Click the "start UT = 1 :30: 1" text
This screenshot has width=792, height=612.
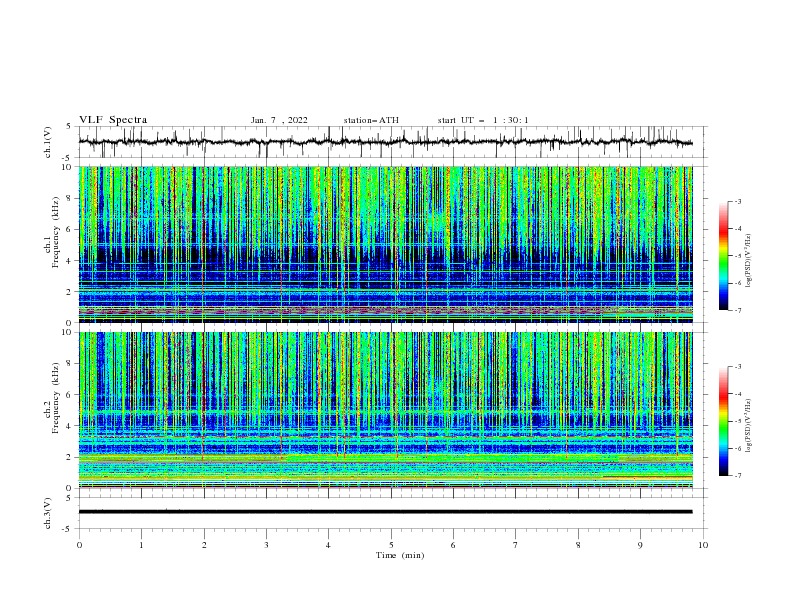[483, 120]
